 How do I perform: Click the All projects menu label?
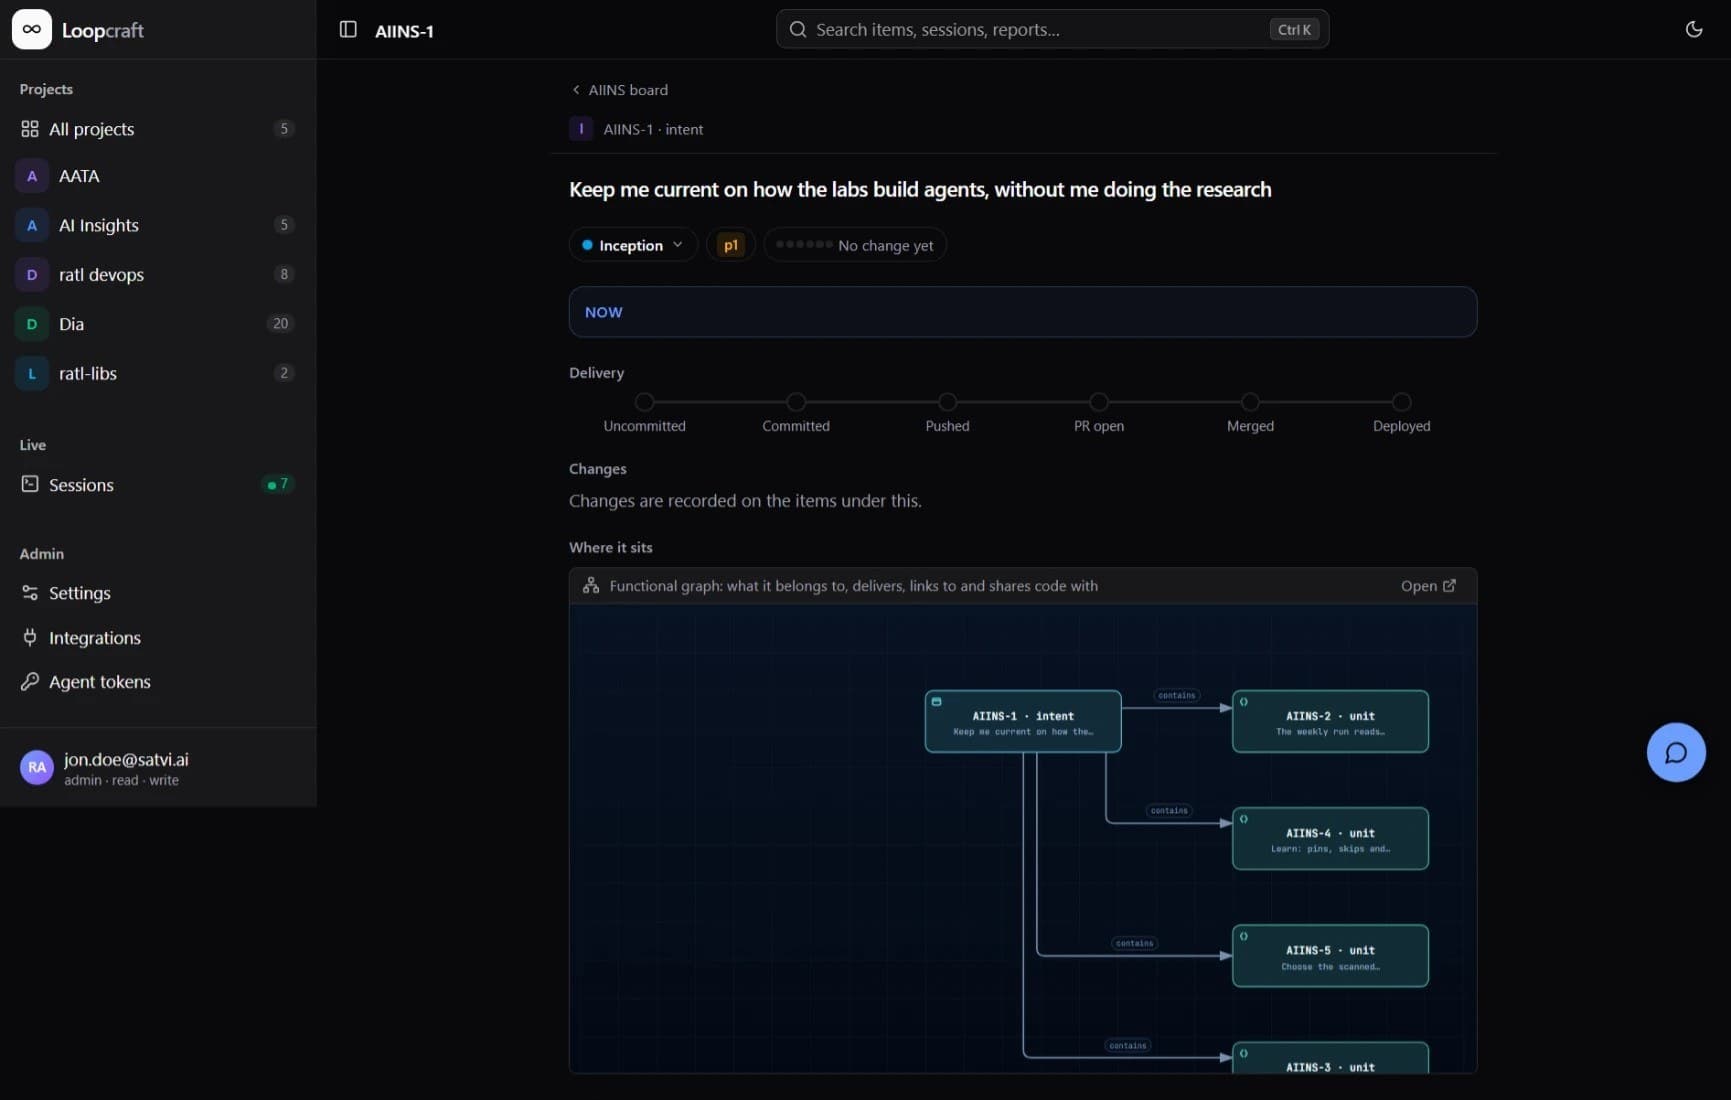click(x=91, y=129)
